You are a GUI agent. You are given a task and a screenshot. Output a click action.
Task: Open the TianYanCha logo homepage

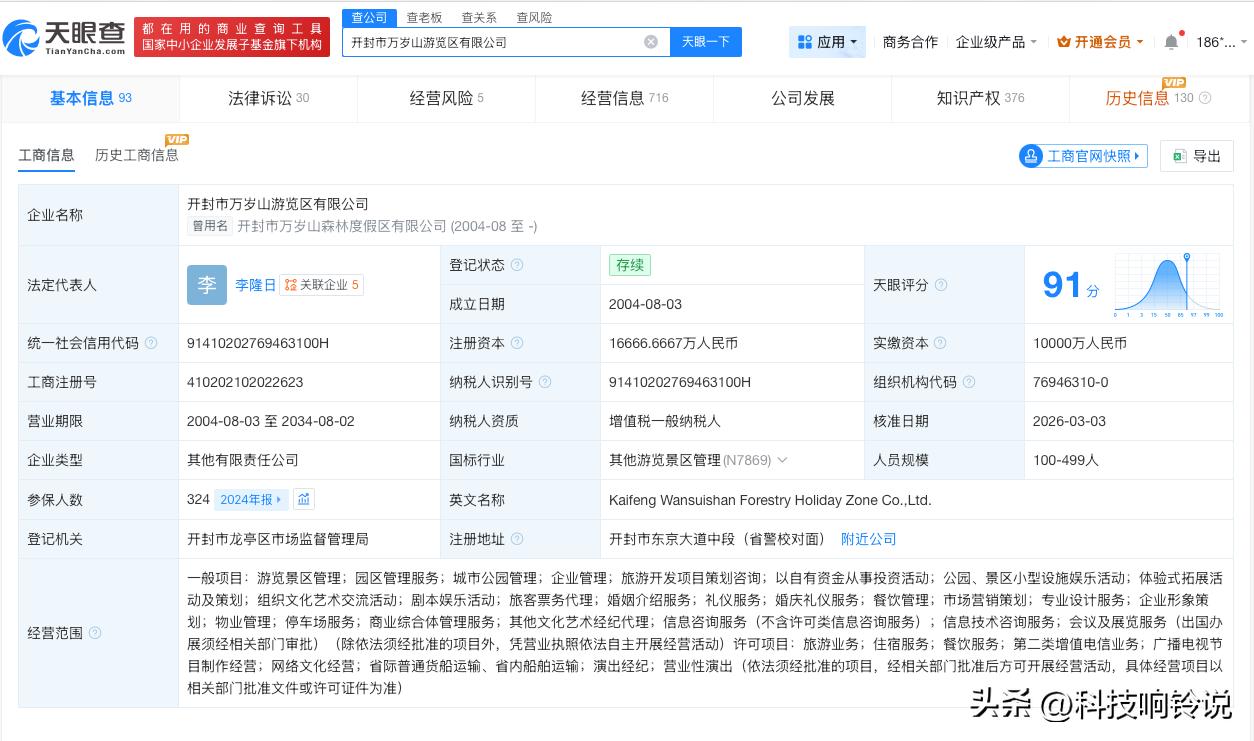pos(64,38)
